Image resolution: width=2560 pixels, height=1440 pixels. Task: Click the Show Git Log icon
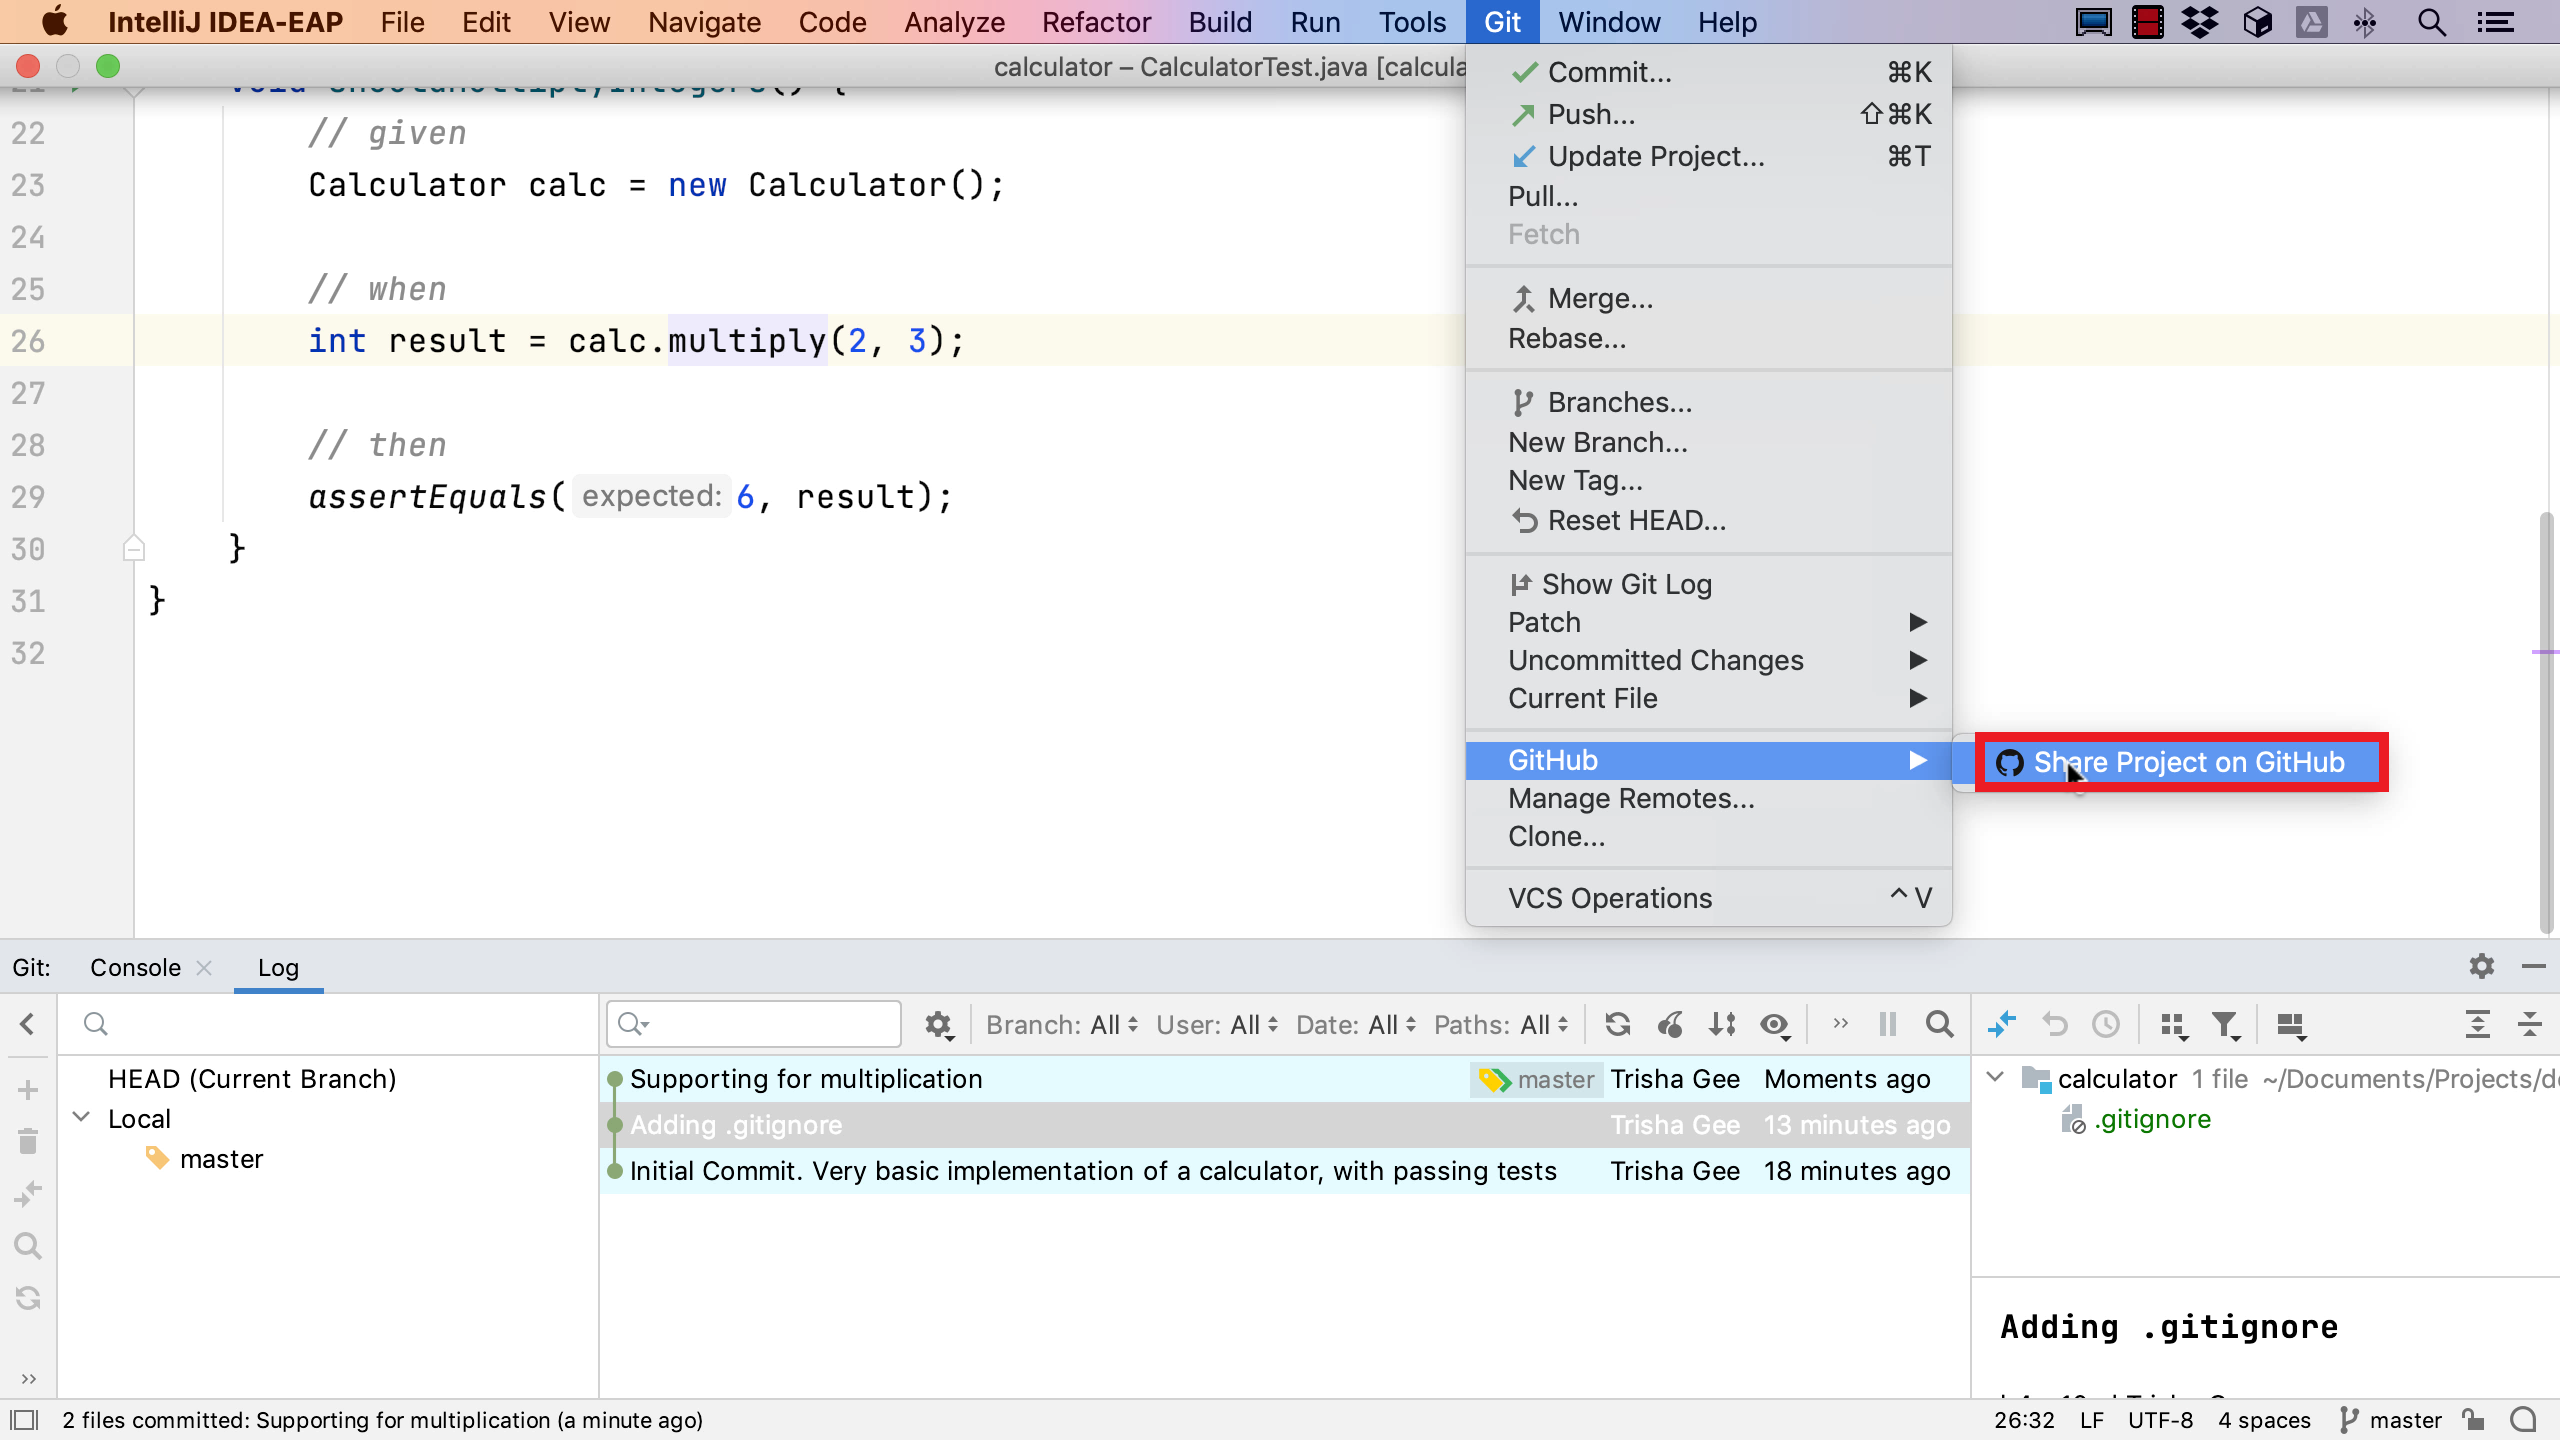[x=1521, y=584]
